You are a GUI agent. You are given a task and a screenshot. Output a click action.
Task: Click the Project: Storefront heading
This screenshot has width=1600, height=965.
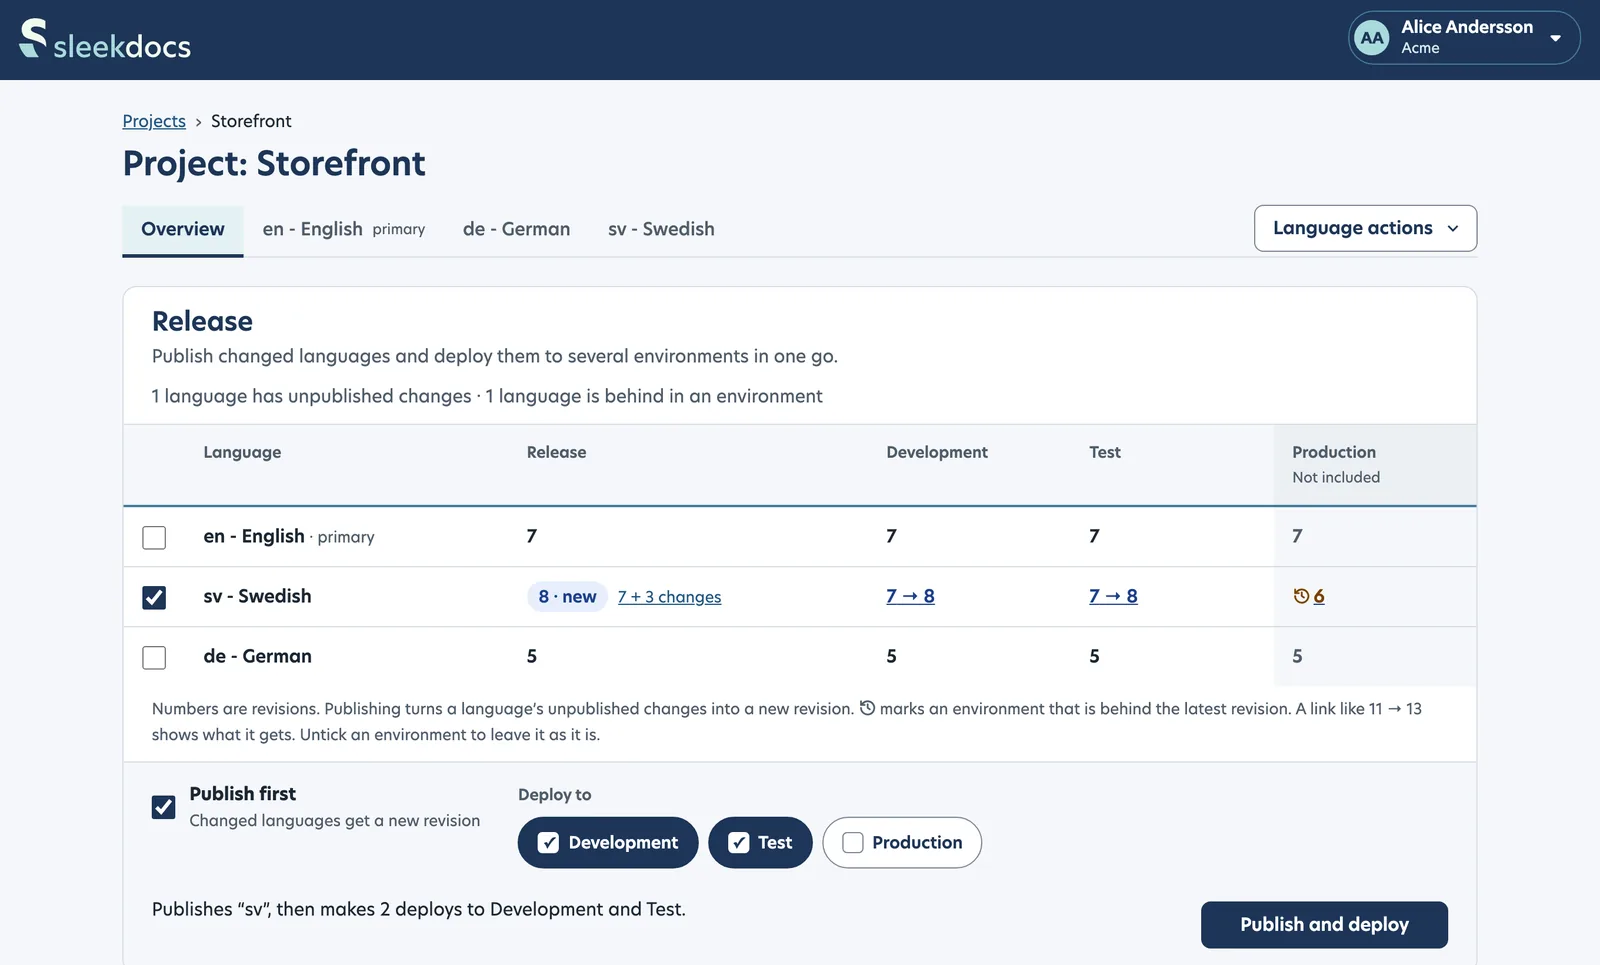[274, 163]
